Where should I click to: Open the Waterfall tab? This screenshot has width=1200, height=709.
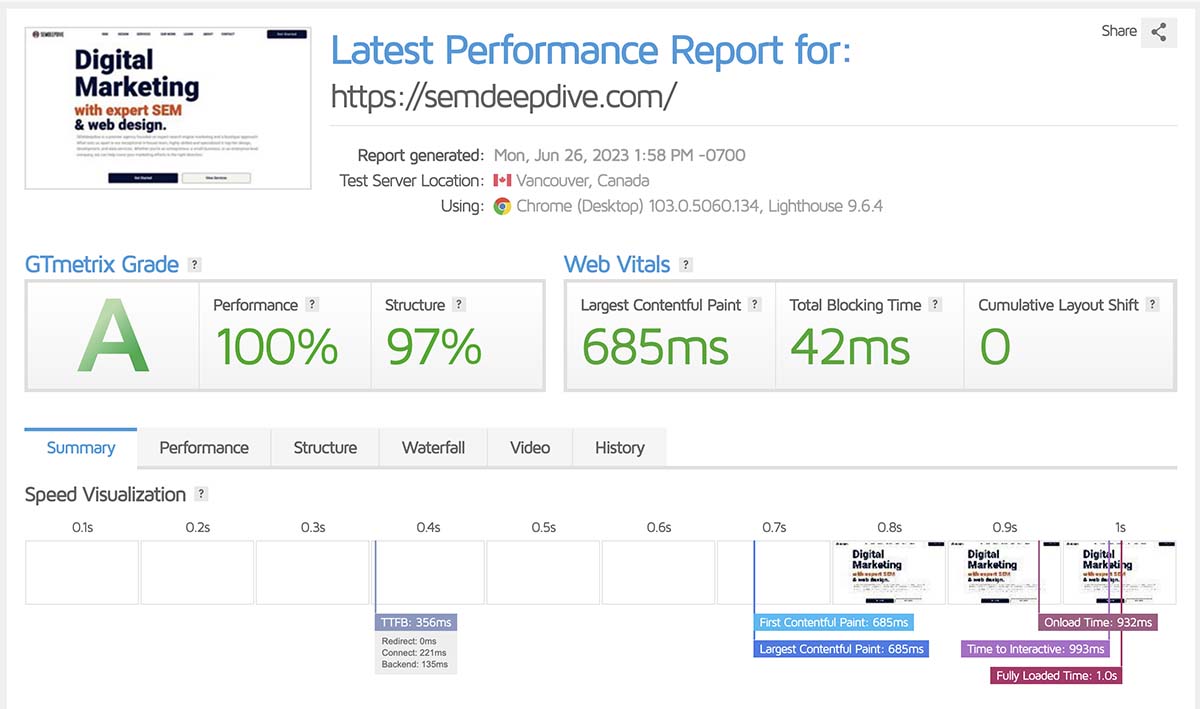(433, 447)
